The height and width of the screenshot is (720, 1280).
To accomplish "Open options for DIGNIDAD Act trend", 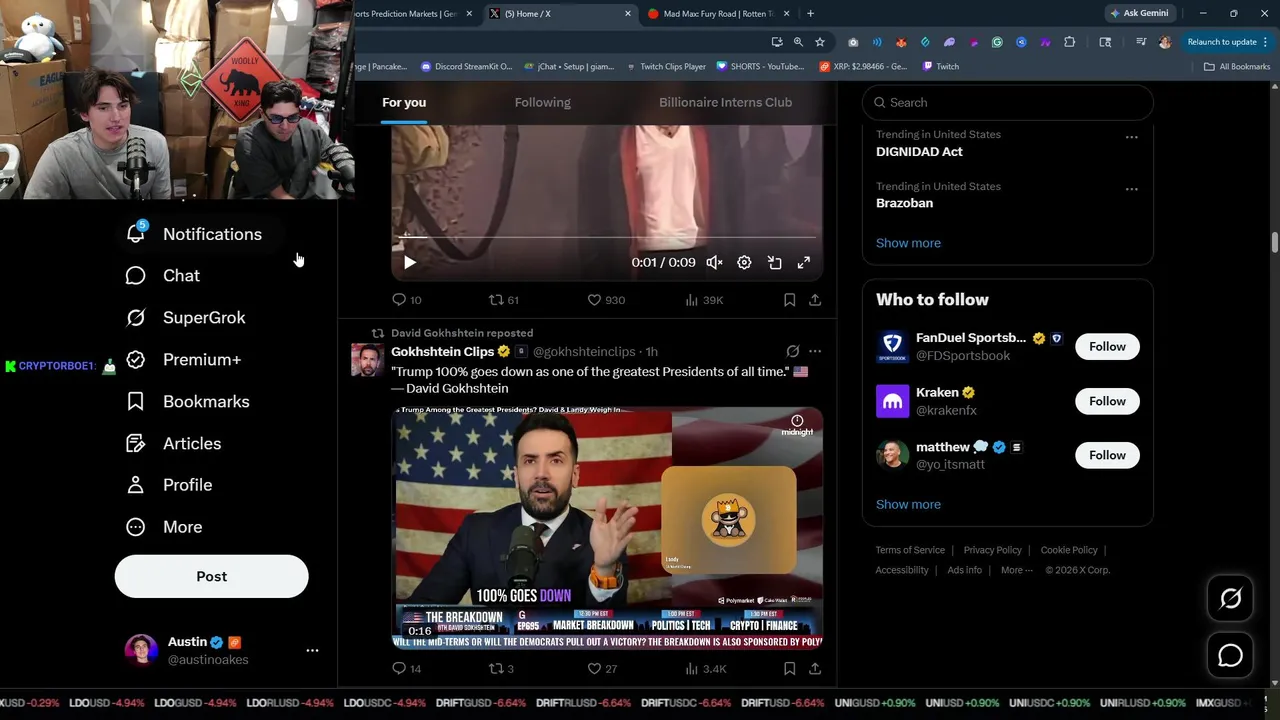I will (1131, 137).
